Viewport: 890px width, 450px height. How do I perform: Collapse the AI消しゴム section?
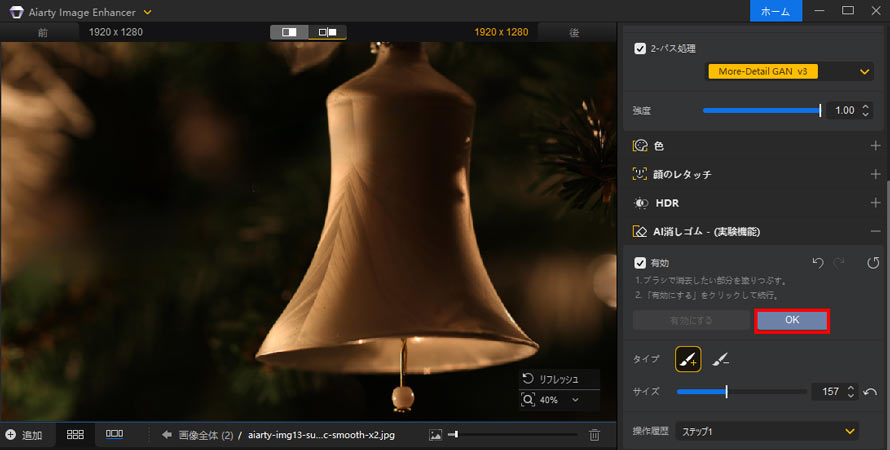pos(875,231)
